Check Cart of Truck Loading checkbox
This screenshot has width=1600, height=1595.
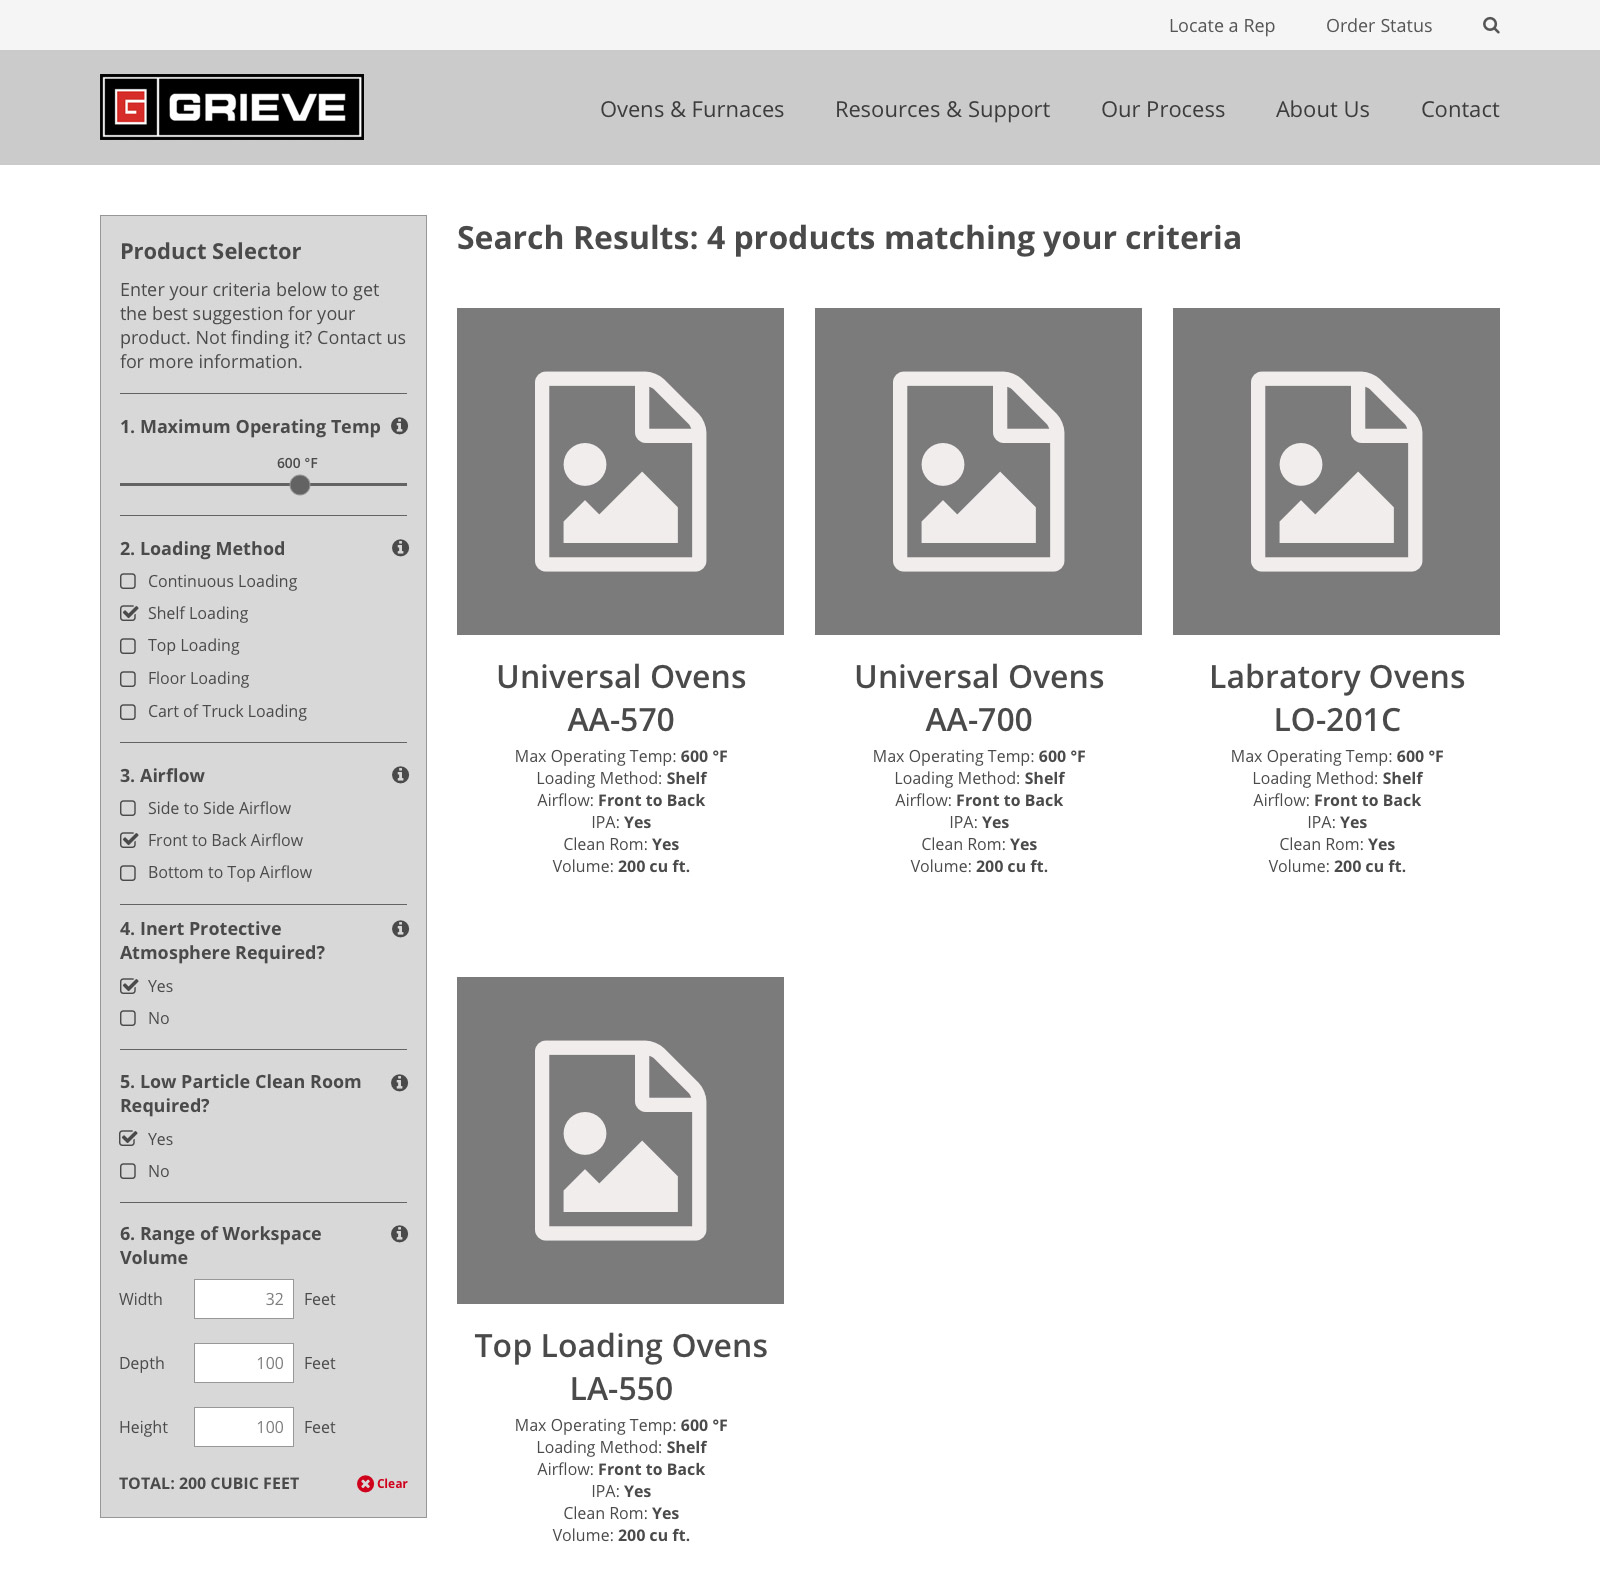click(x=128, y=712)
